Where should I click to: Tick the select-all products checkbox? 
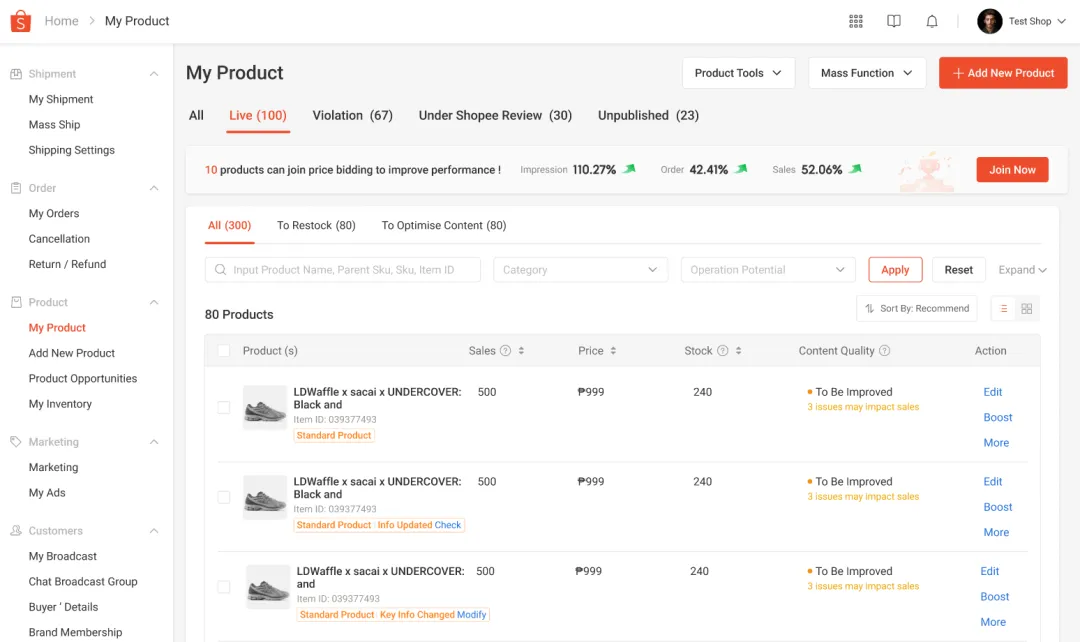(x=224, y=350)
